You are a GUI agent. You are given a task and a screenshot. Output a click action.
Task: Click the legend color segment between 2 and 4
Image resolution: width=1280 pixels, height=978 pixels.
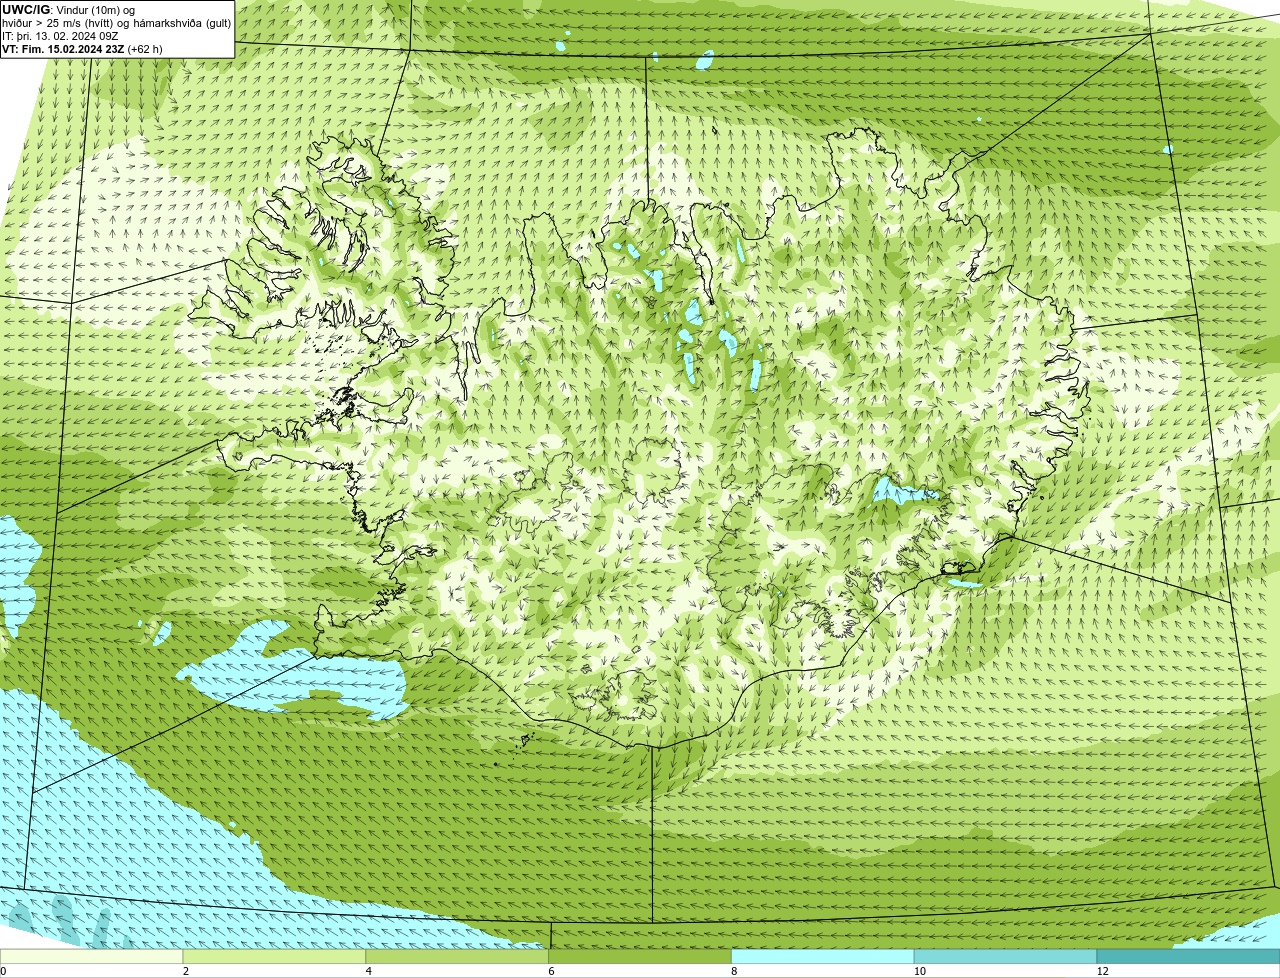click(x=275, y=957)
